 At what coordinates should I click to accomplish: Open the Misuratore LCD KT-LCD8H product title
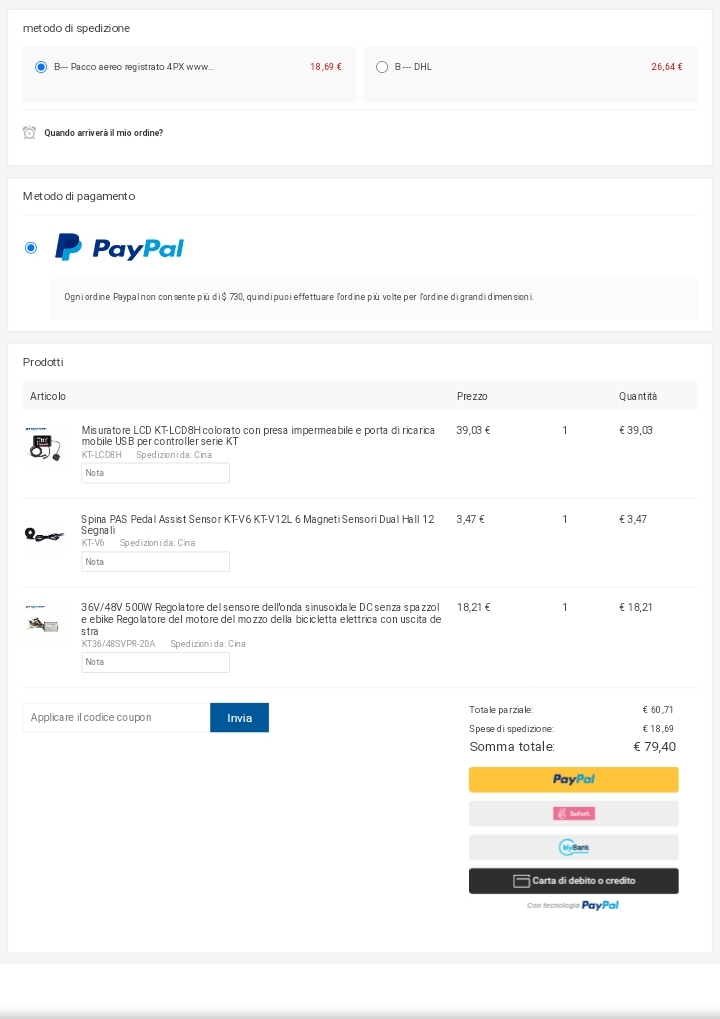(x=258, y=435)
